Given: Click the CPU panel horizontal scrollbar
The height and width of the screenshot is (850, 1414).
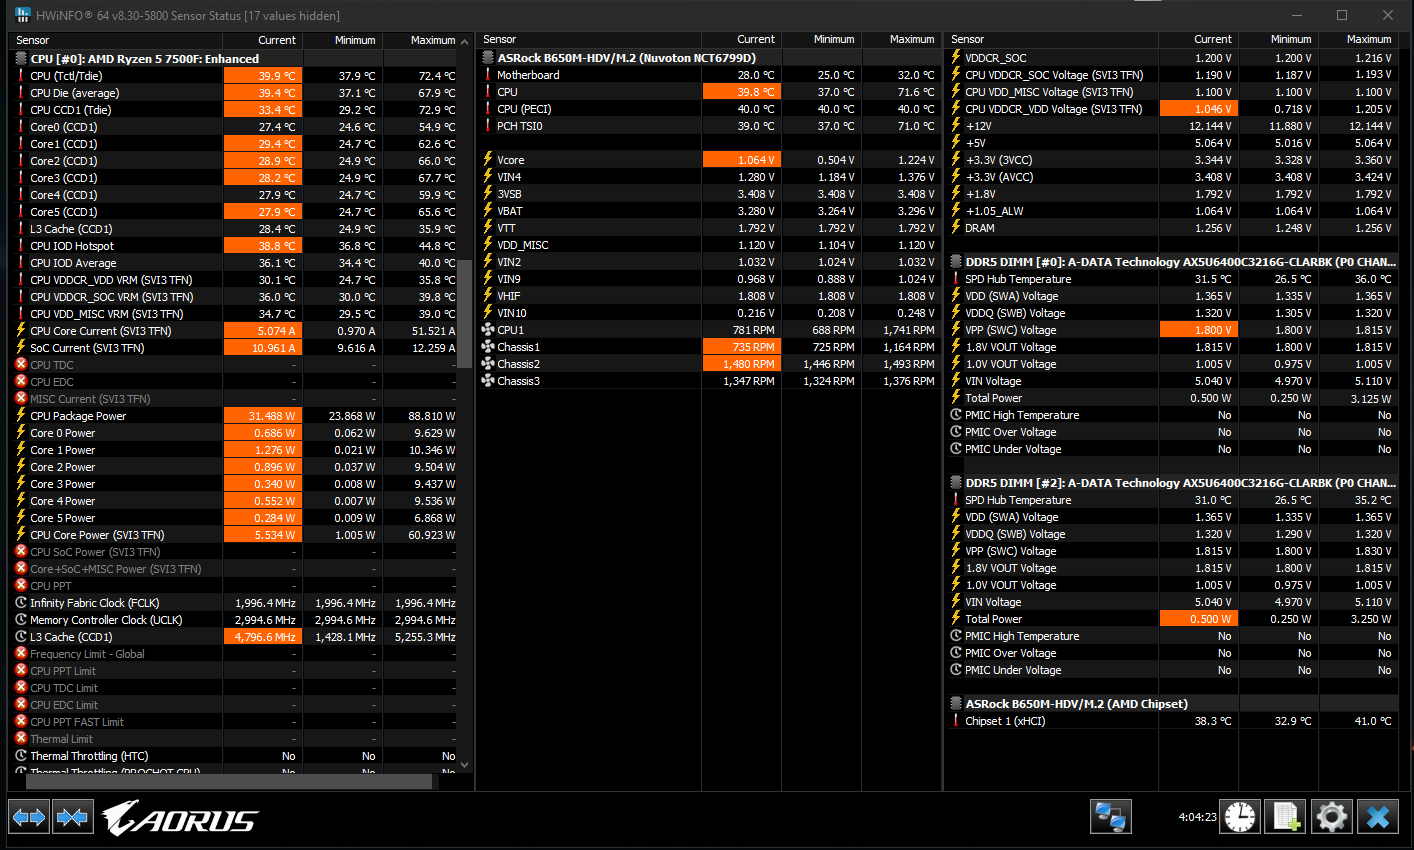Looking at the screenshot, I should (x=230, y=781).
